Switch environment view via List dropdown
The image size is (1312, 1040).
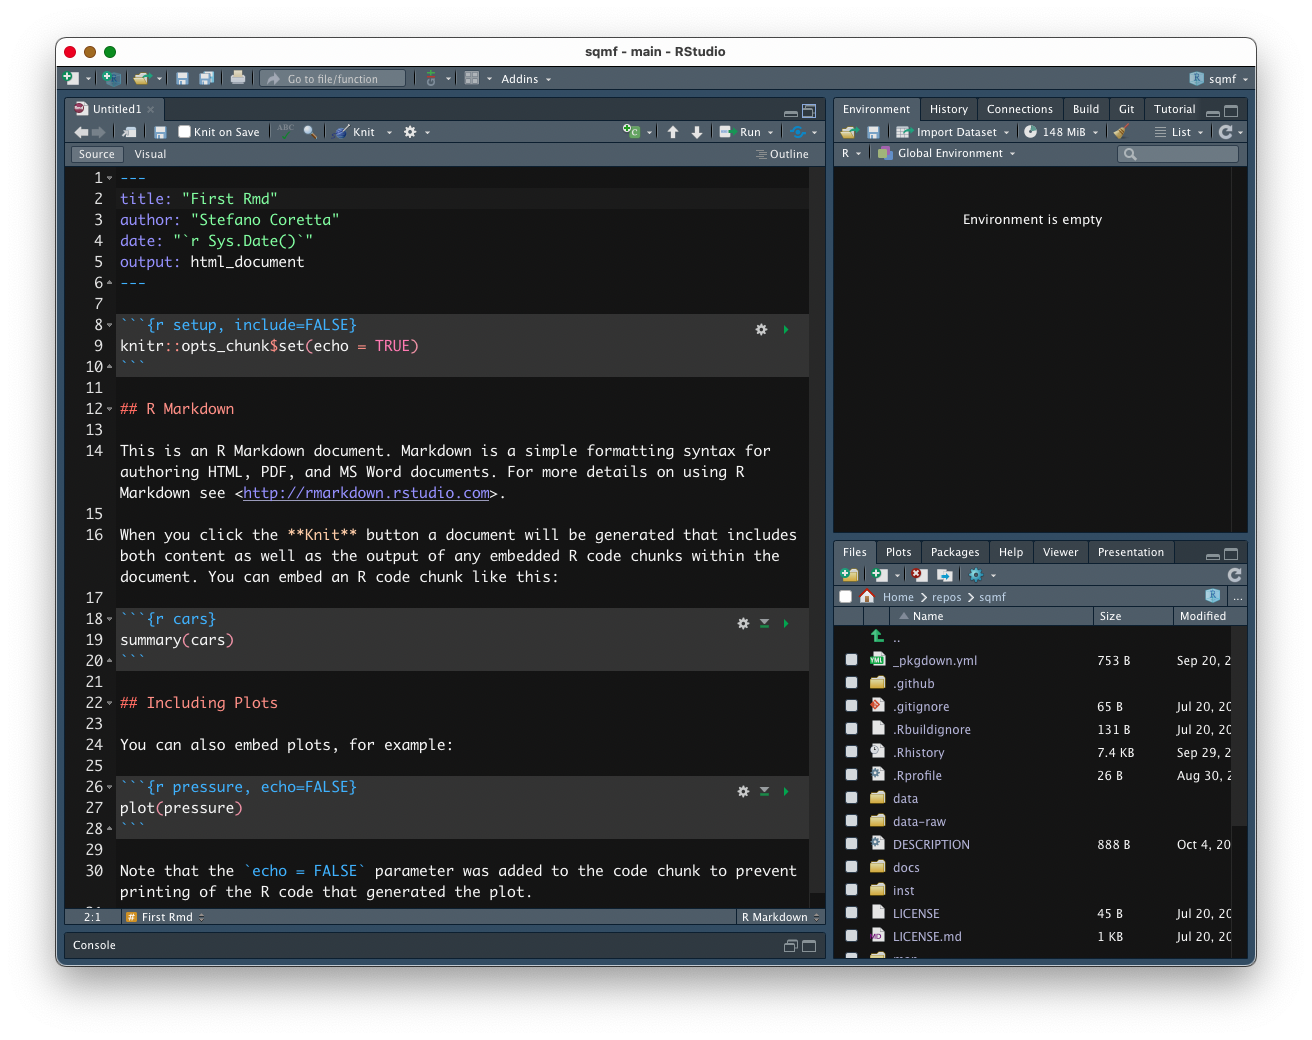click(1179, 132)
